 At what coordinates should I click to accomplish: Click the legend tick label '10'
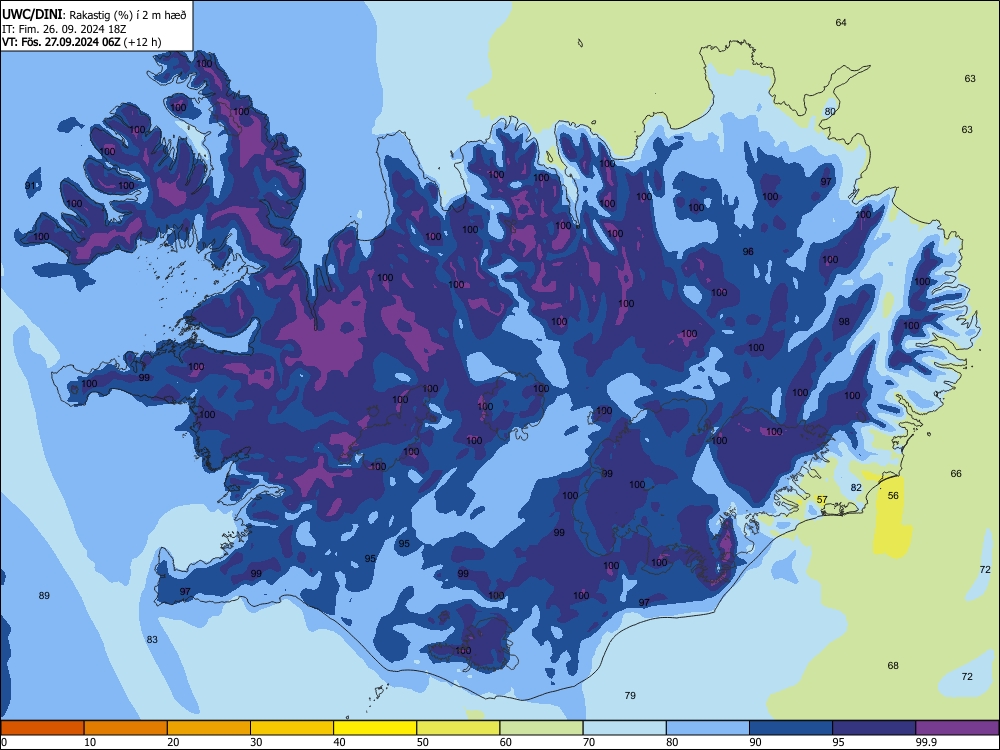pyautogui.click(x=90, y=742)
